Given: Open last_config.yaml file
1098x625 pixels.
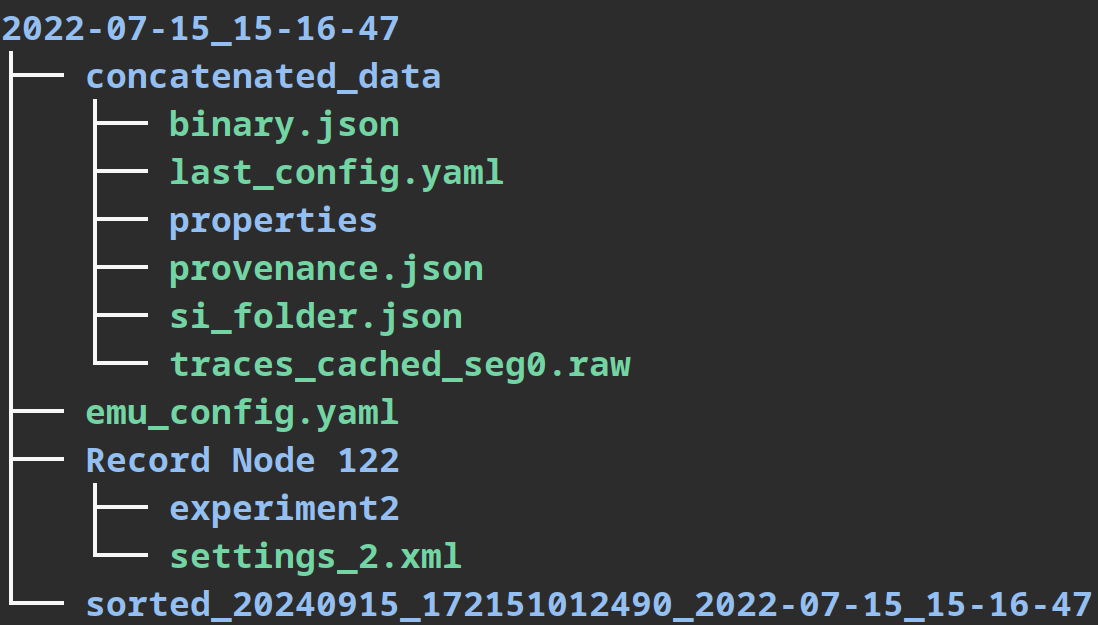Looking at the screenshot, I should click(337, 173).
